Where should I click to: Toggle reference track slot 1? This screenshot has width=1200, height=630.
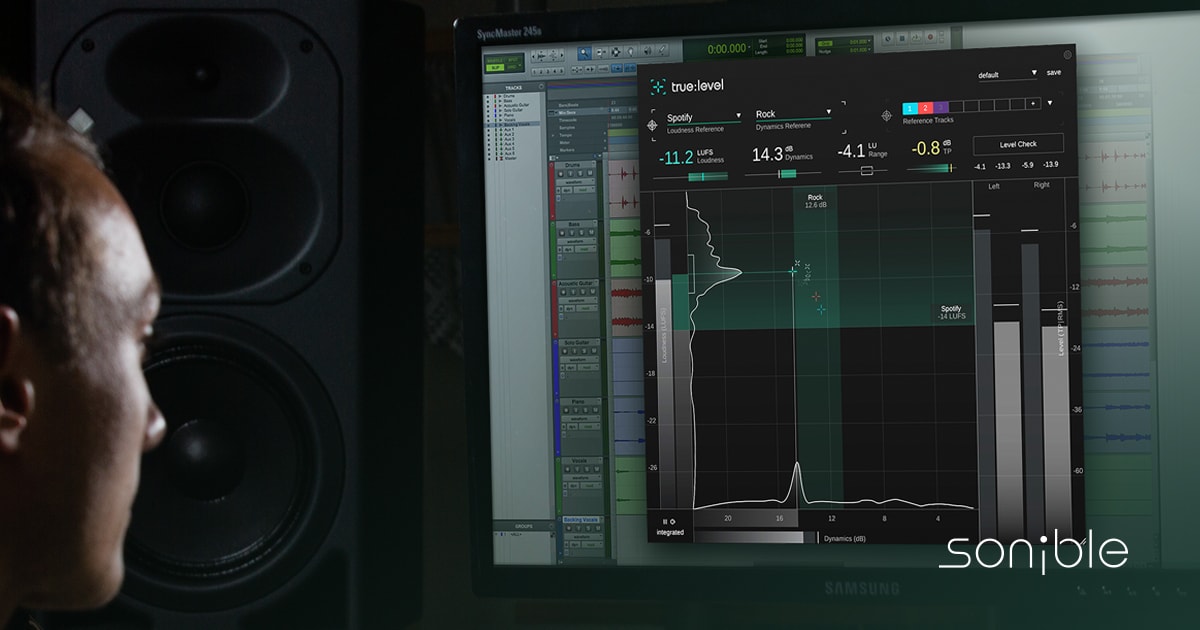click(910, 108)
